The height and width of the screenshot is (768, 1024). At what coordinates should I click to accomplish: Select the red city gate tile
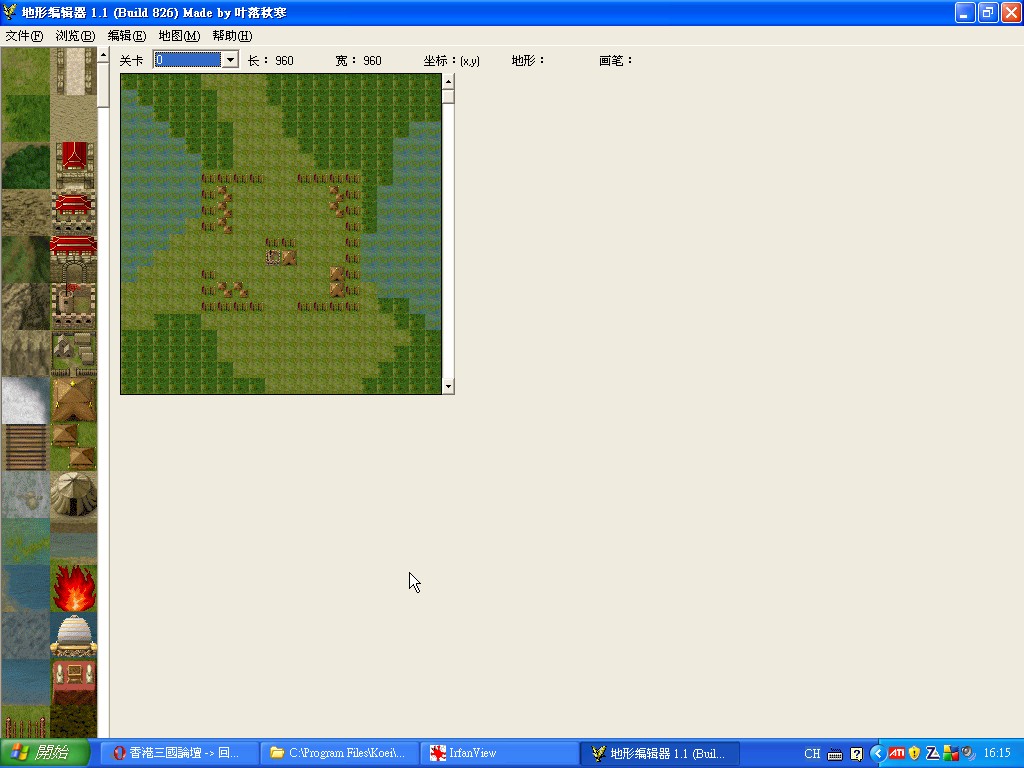coord(73,259)
